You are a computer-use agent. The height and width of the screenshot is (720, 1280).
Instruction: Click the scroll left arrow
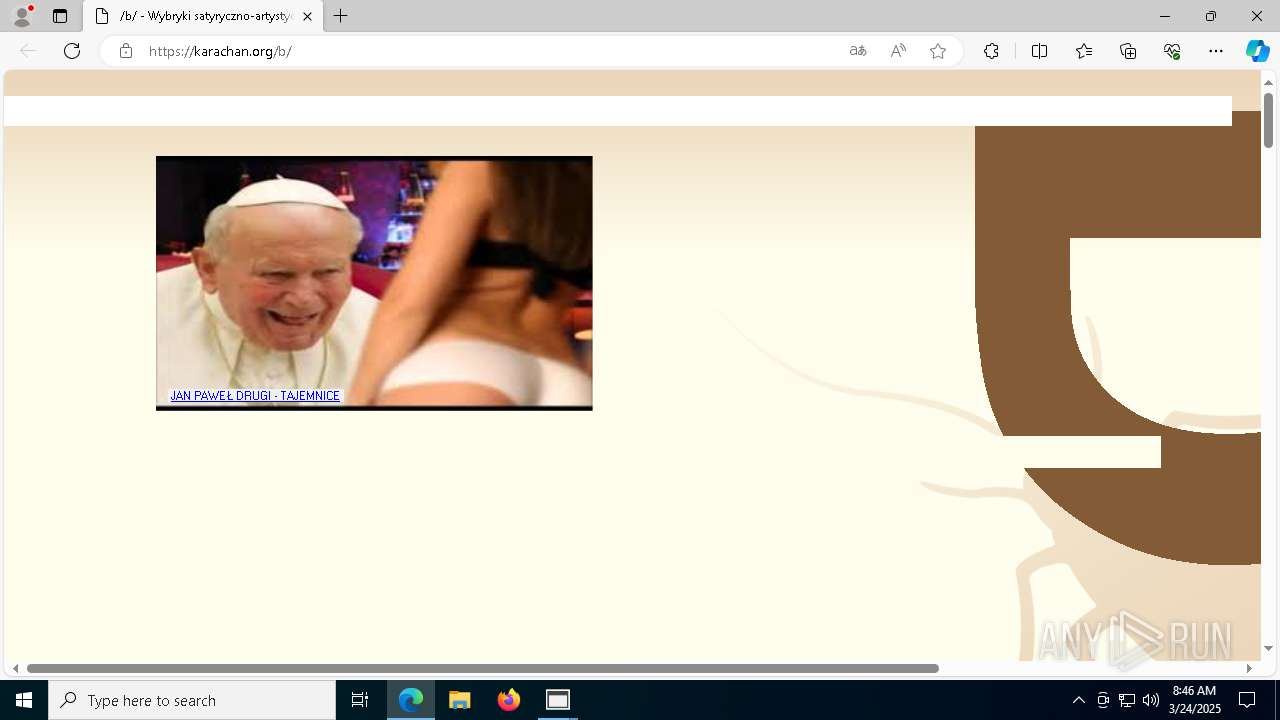coord(15,668)
